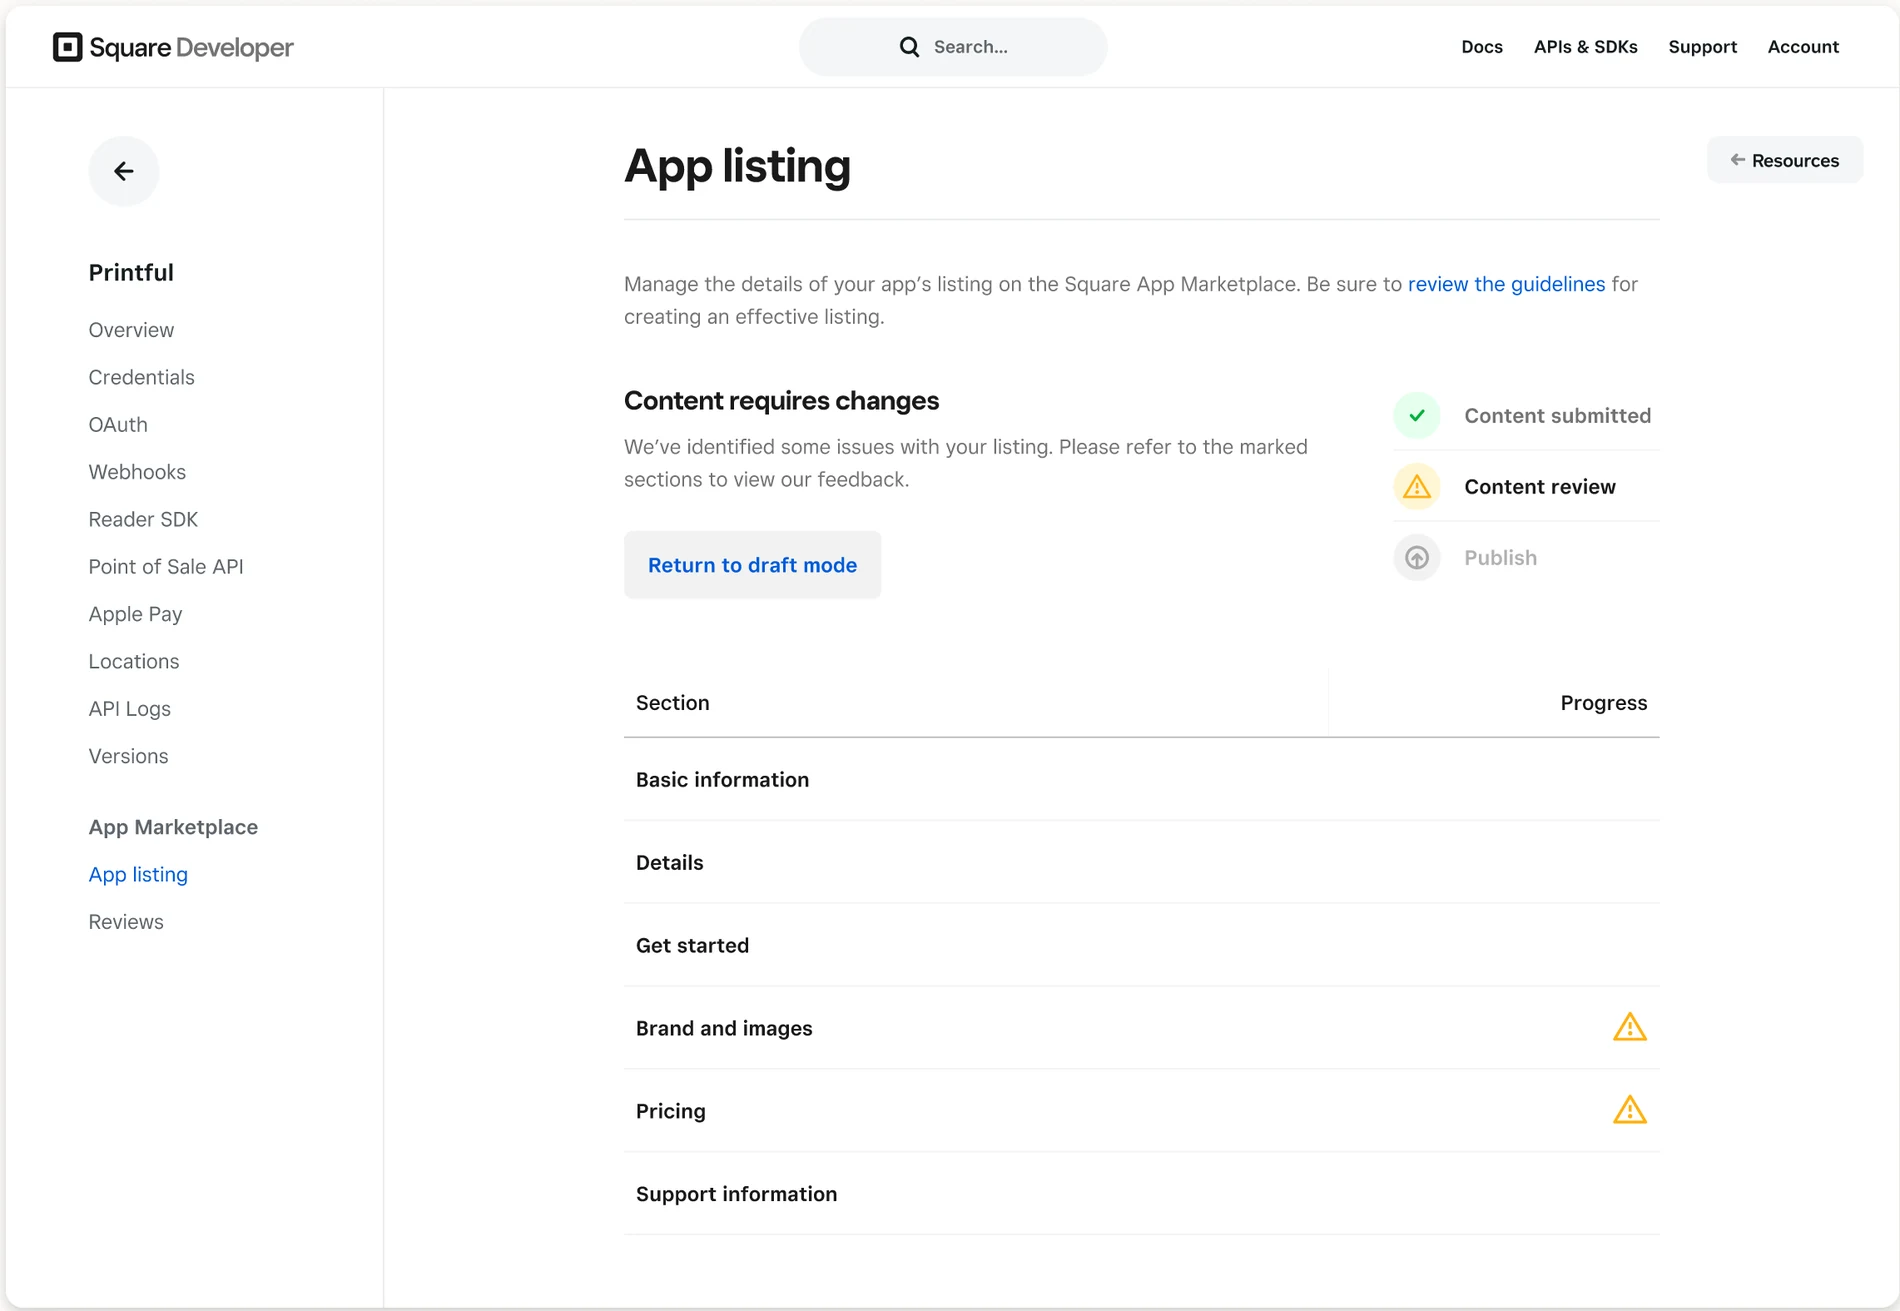Viewport: 1900px width, 1311px height.
Task: Open the Pricing section row
Action: pos(1141,1111)
